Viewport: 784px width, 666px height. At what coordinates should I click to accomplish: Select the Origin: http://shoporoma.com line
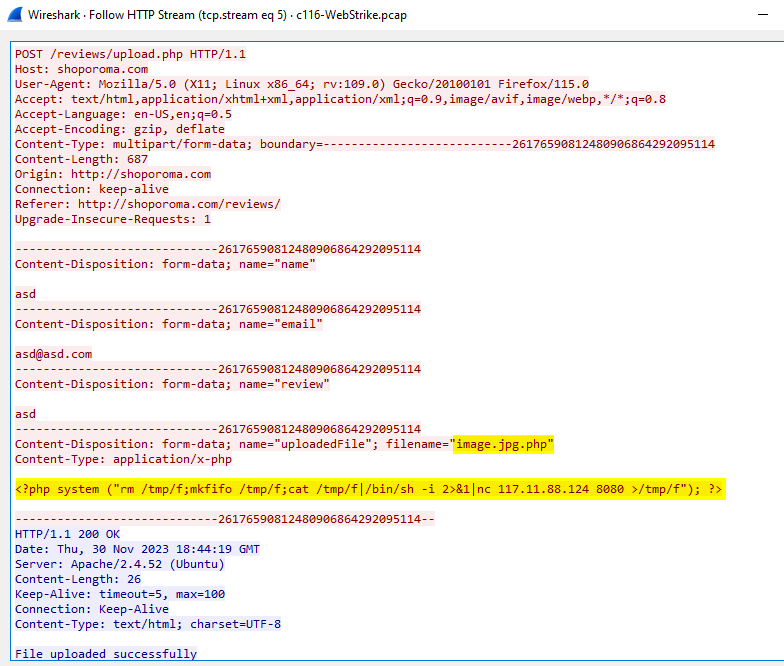112,174
